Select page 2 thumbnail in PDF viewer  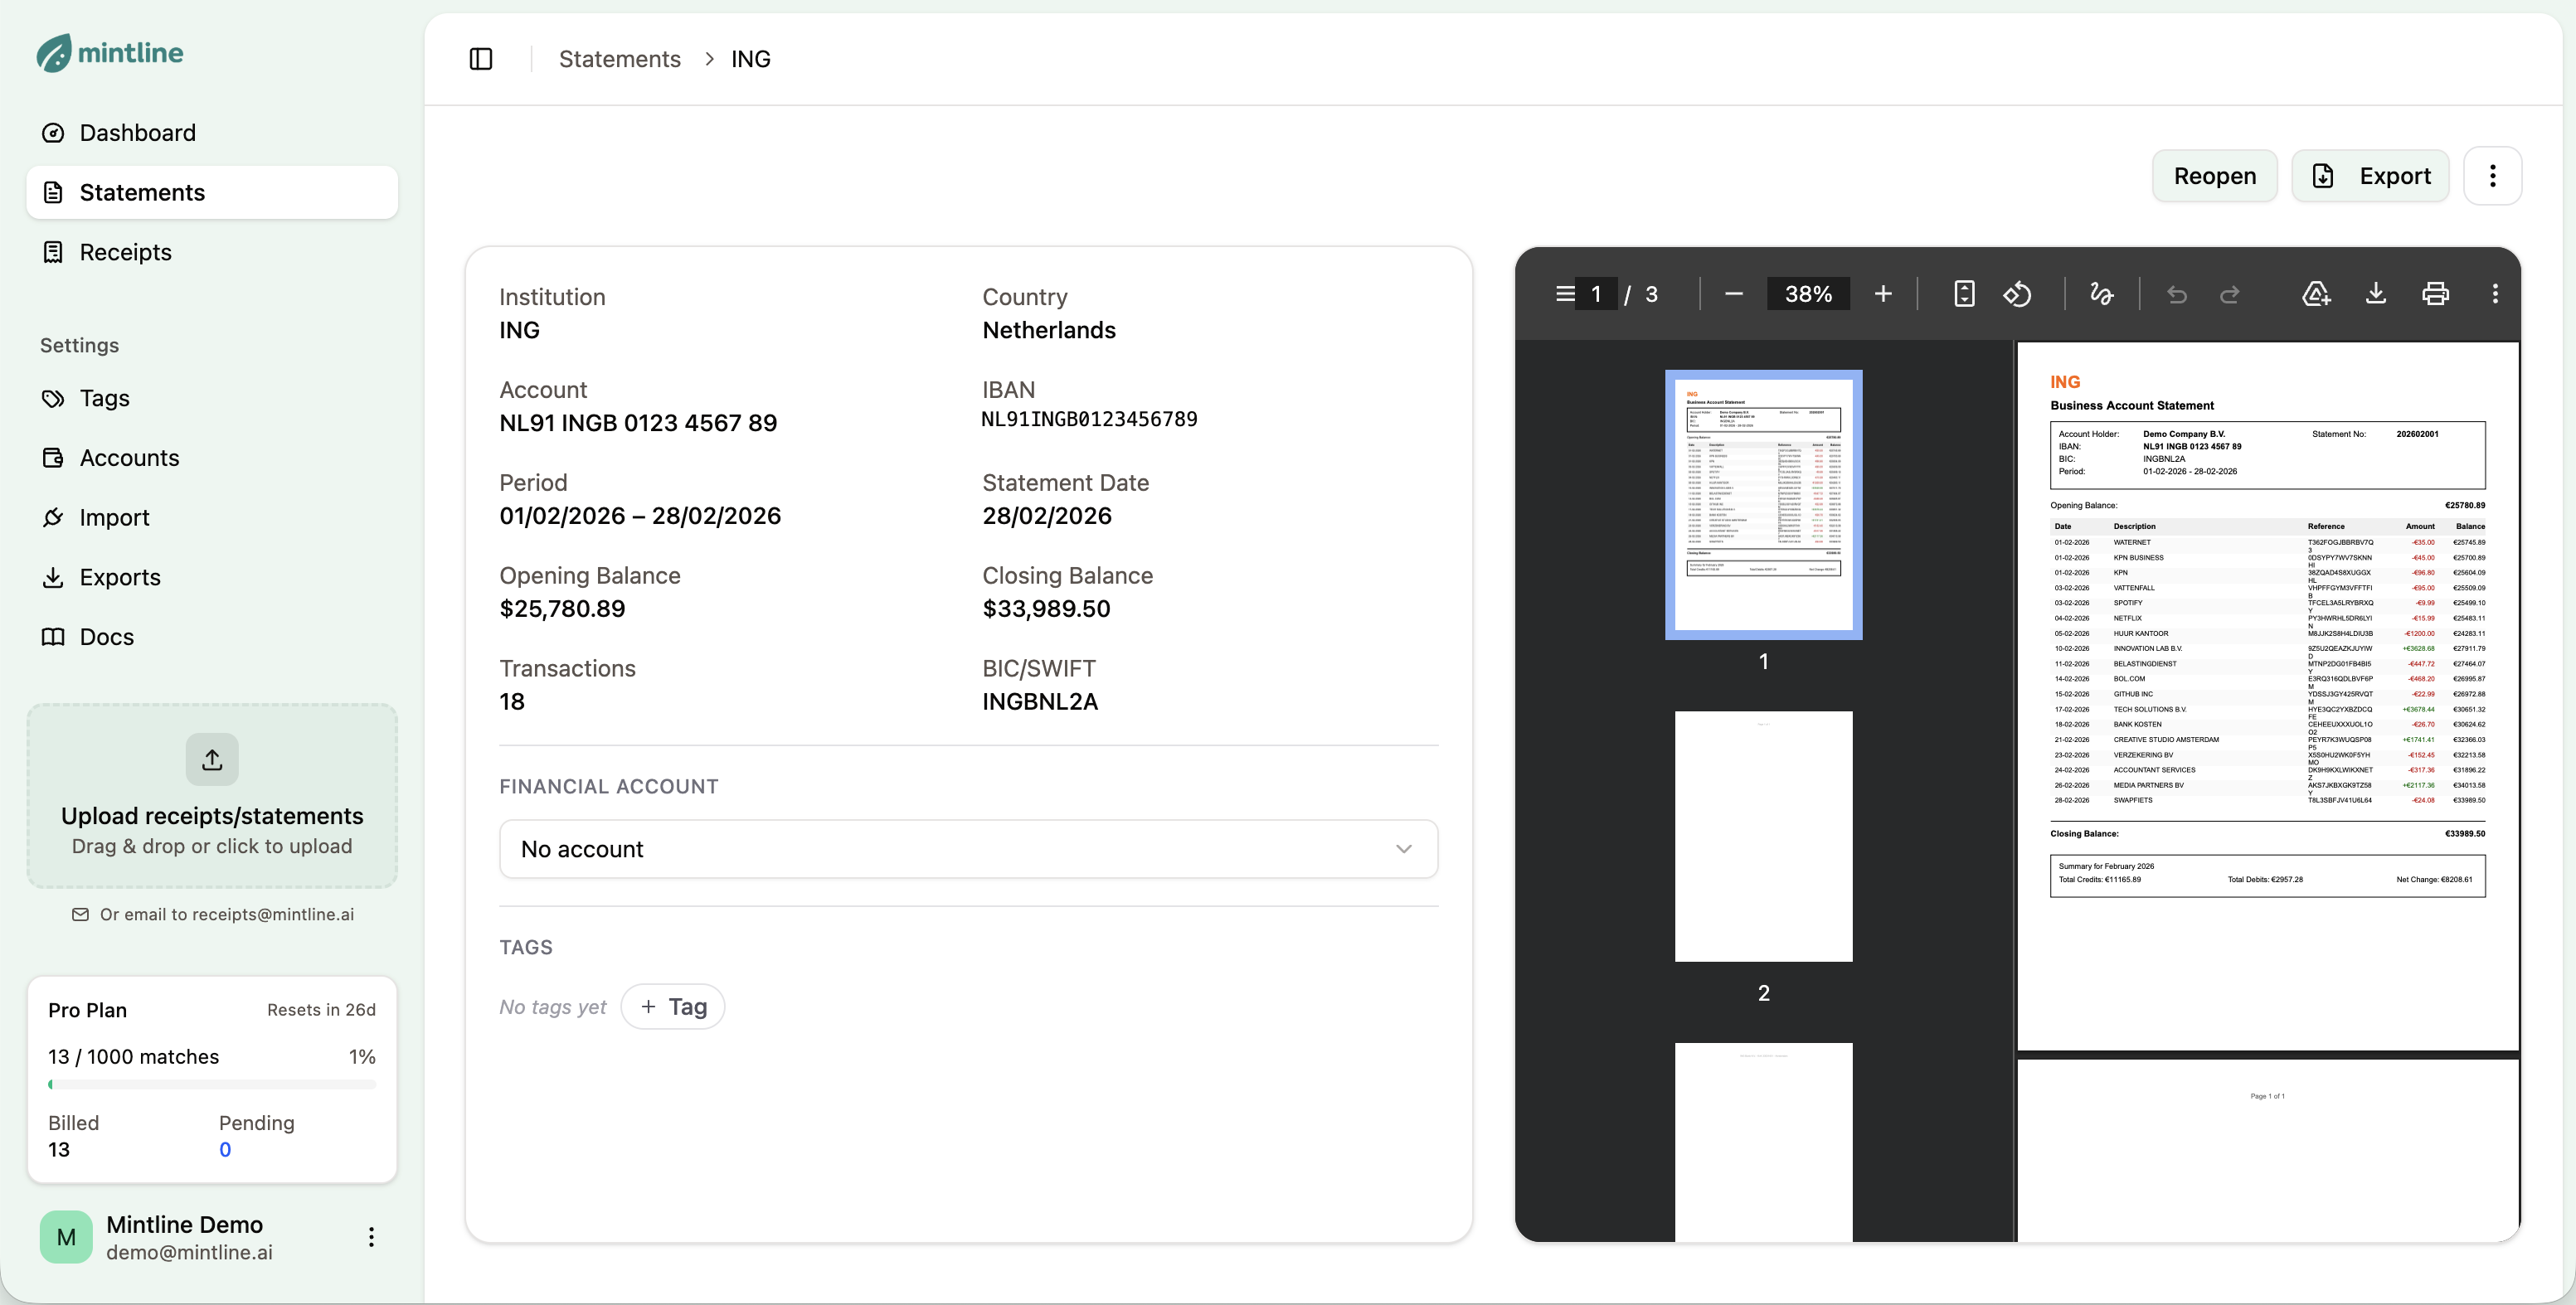(1763, 837)
